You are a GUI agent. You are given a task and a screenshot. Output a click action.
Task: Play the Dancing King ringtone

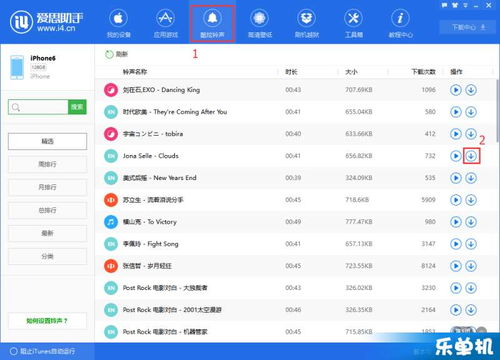tap(456, 90)
